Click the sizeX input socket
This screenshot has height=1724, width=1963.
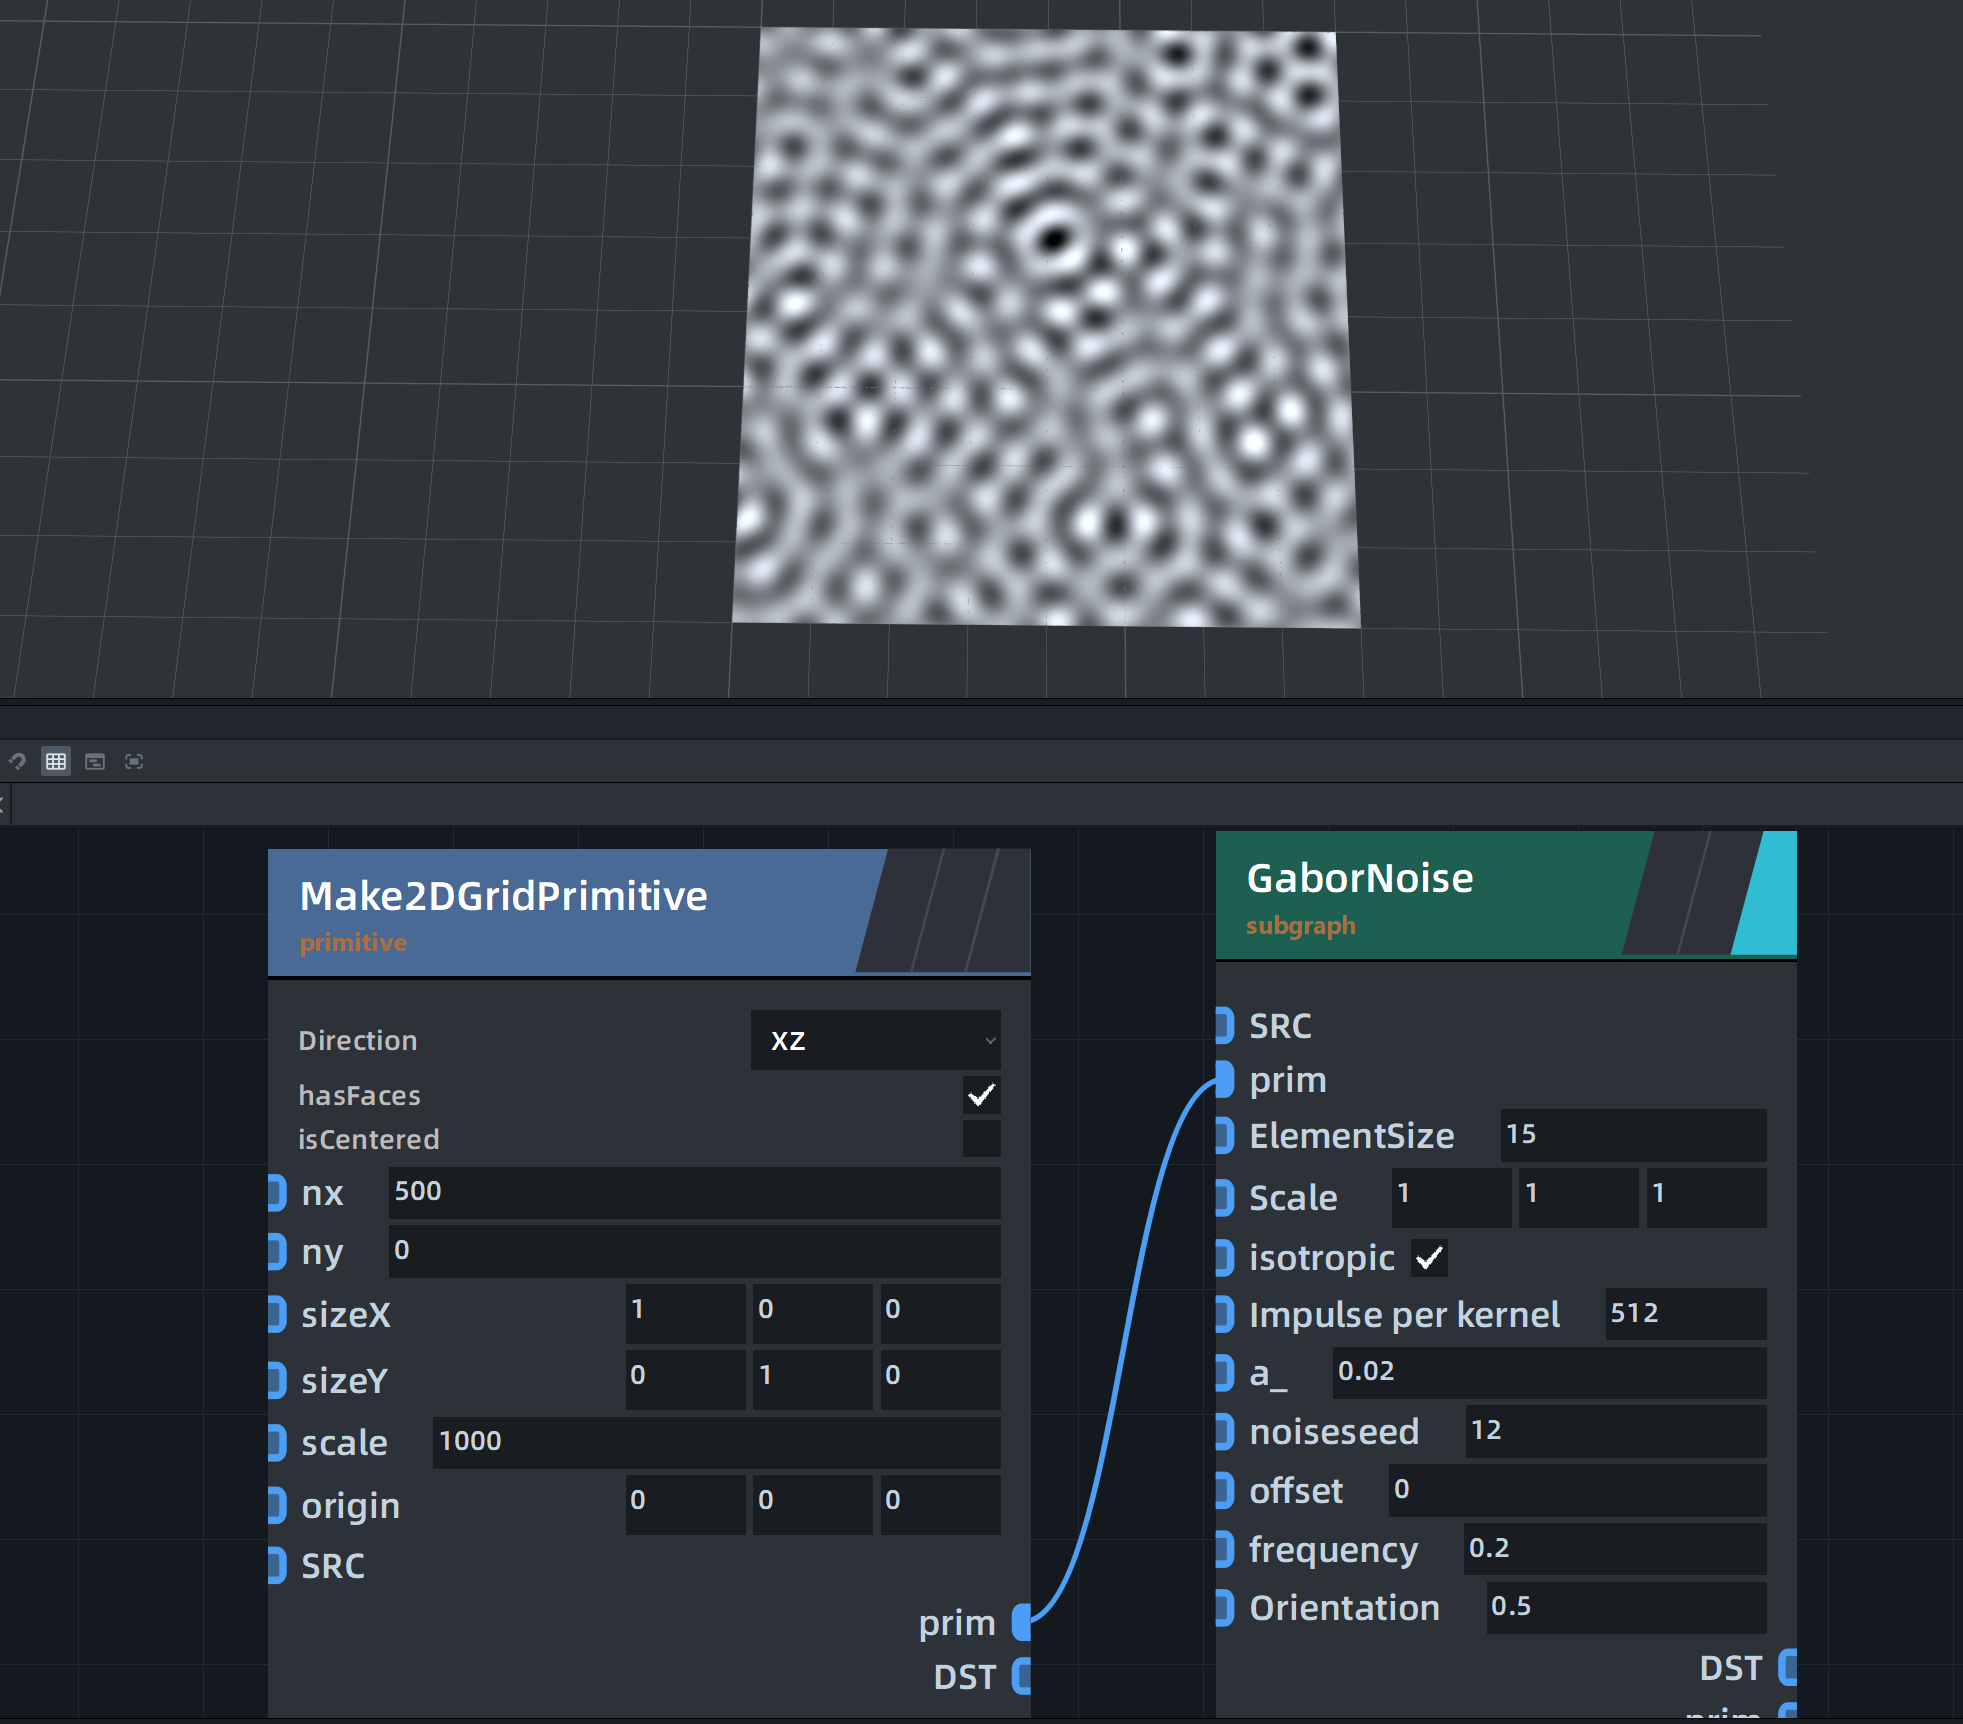pos(277,1314)
